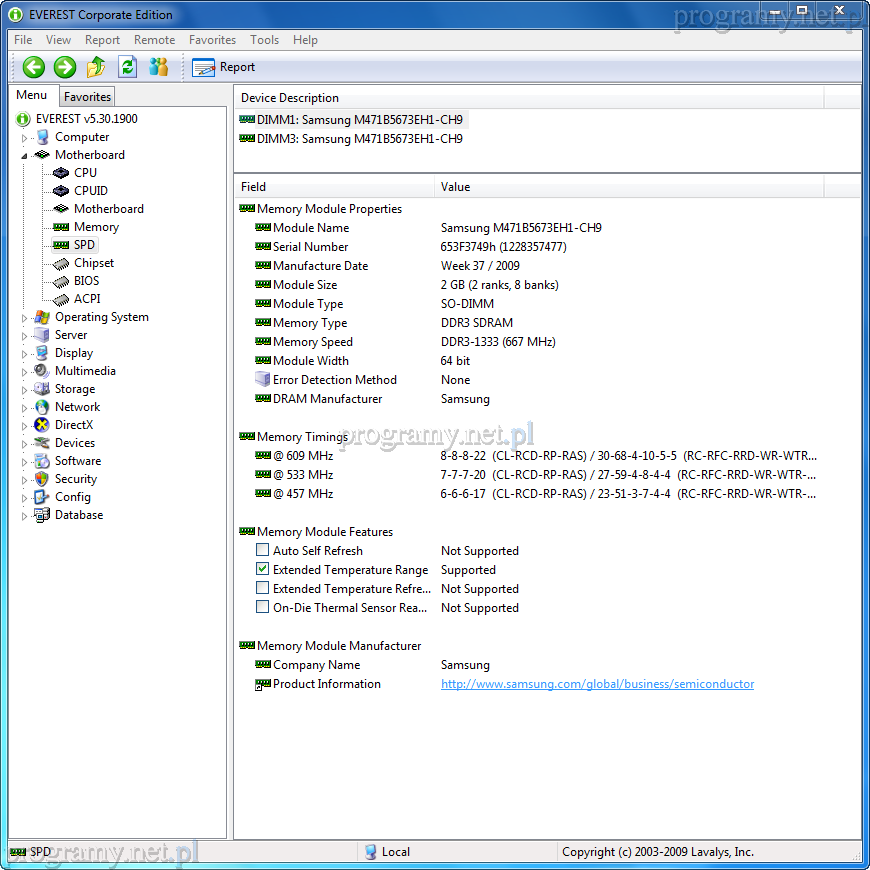Open the Tools menu
Image resolution: width=870 pixels, height=870 pixels.
tap(264, 40)
